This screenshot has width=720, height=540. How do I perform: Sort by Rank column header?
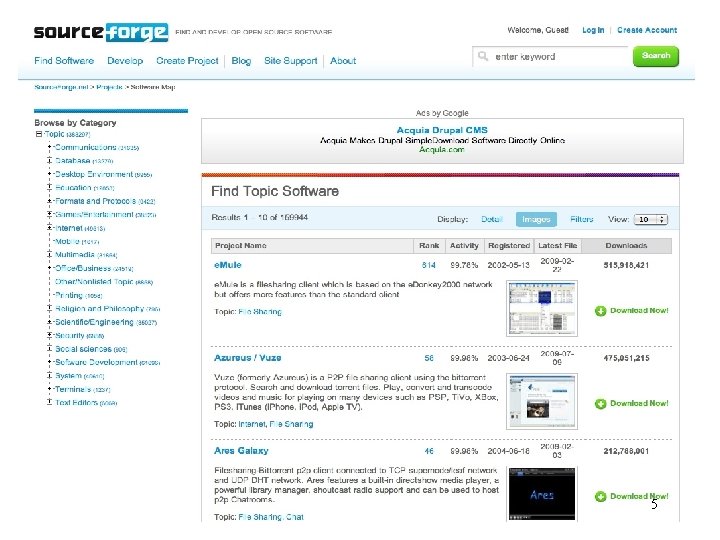point(429,246)
